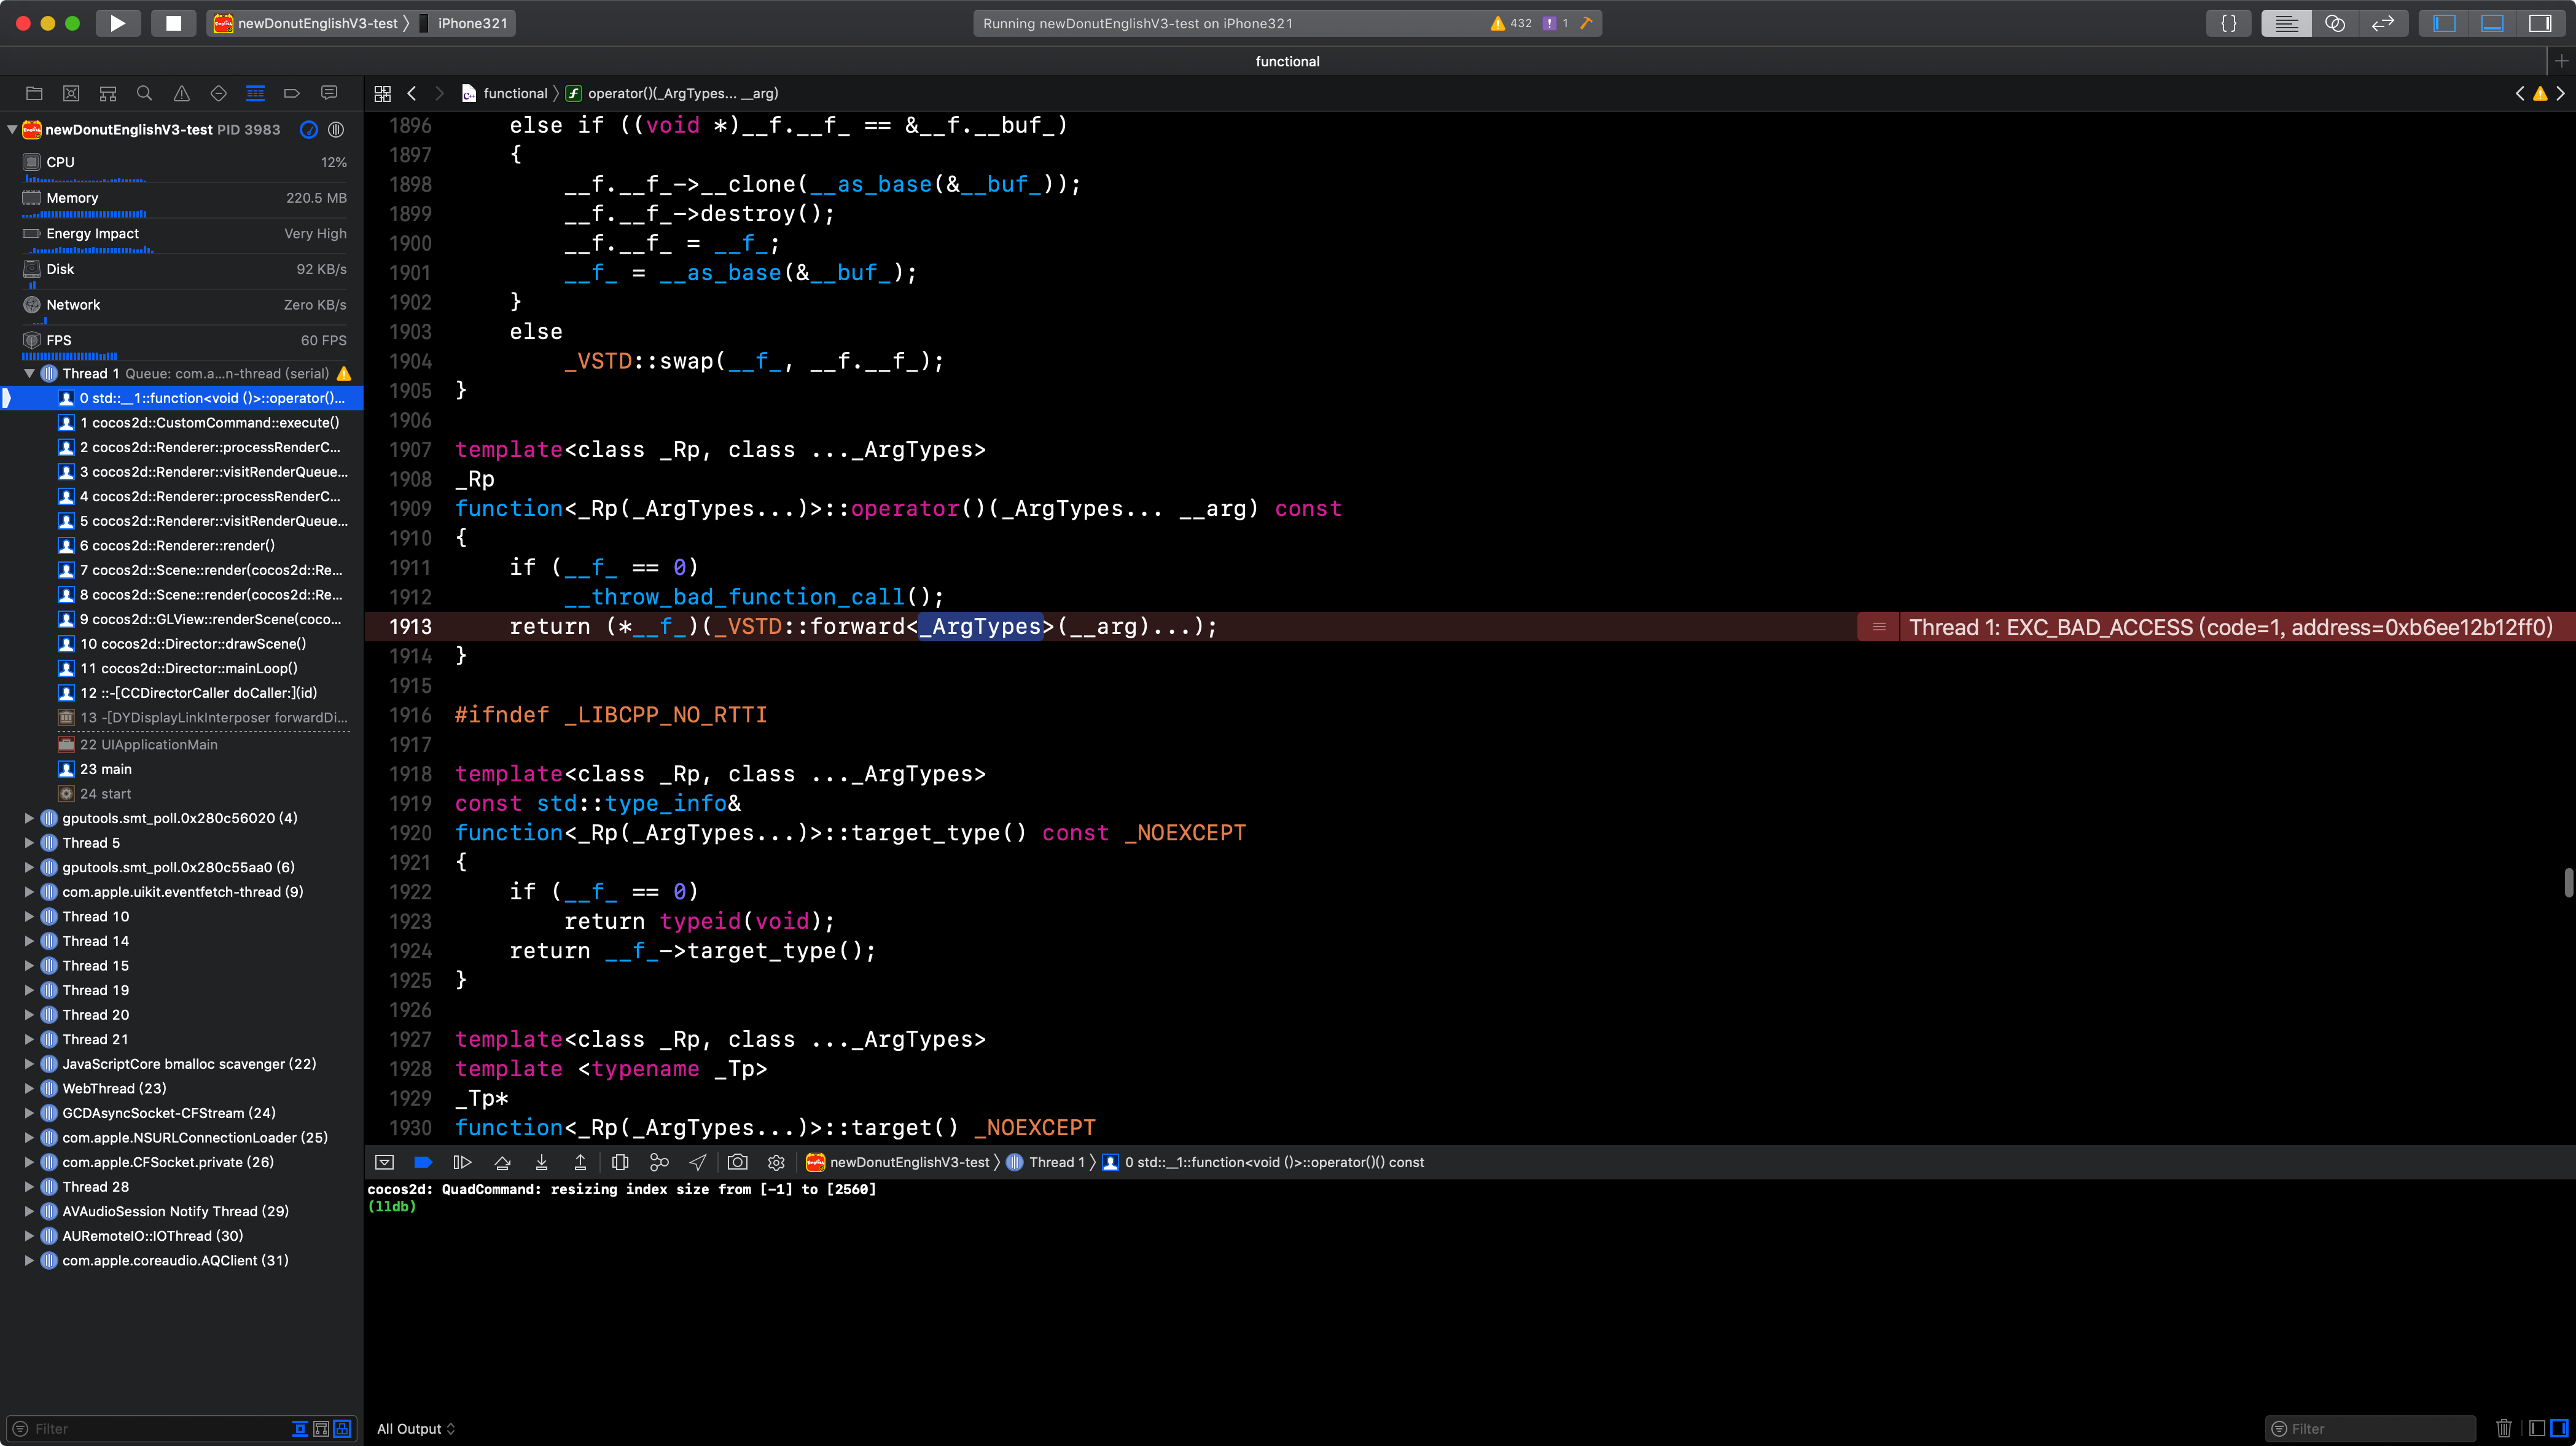Collapse Thread 1 stack disclosure triangle
This screenshot has width=2576, height=1446.
[x=29, y=373]
